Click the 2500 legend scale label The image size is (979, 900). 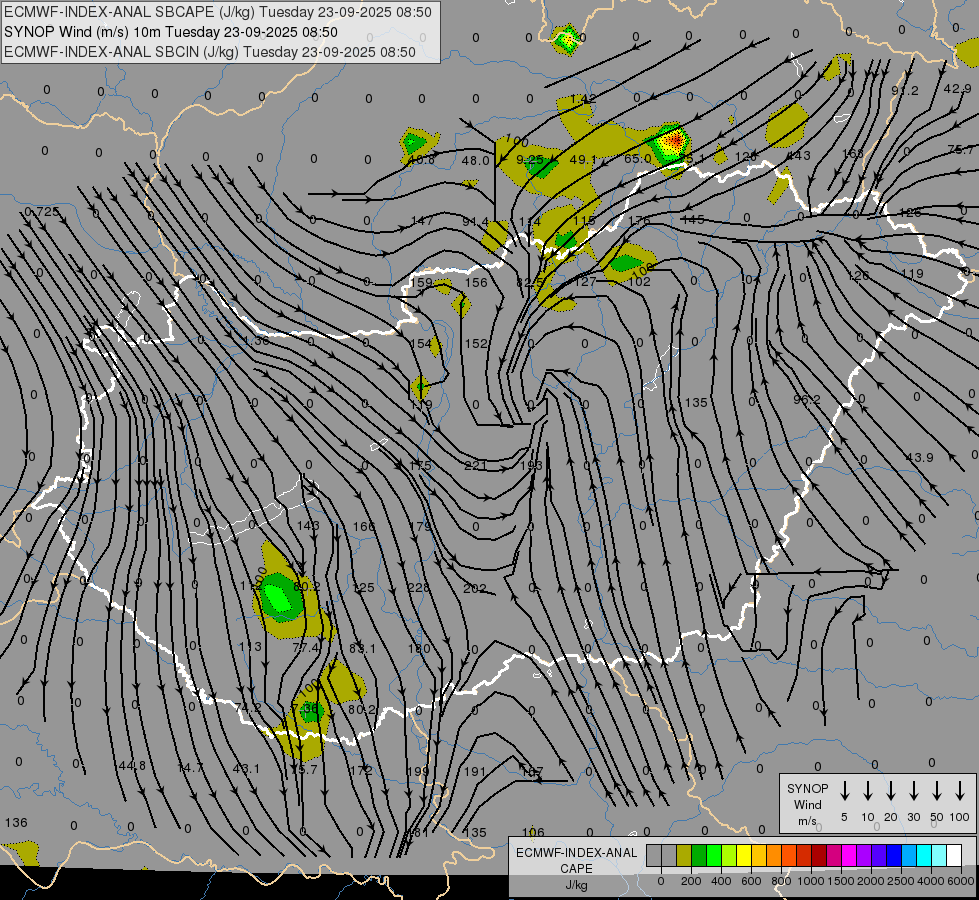(x=900, y=881)
